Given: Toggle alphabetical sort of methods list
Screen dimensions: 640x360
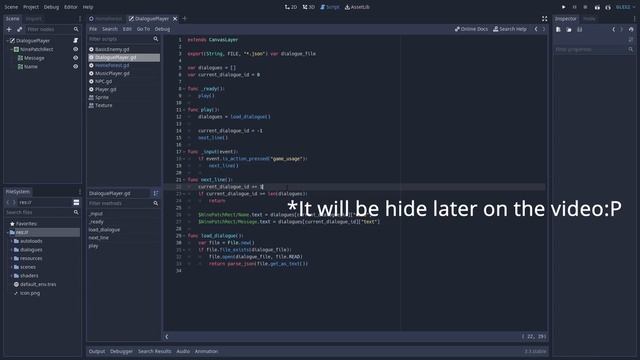Looking at the screenshot, I should (156, 193).
